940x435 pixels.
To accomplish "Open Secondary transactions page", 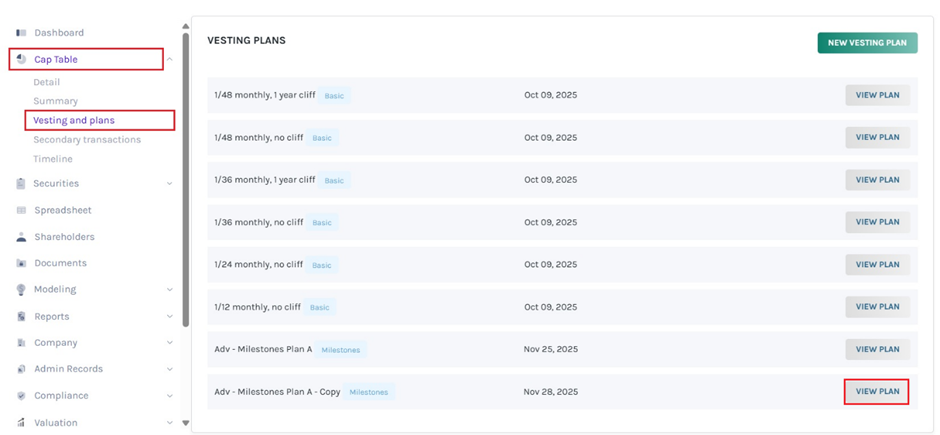I will (87, 140).
